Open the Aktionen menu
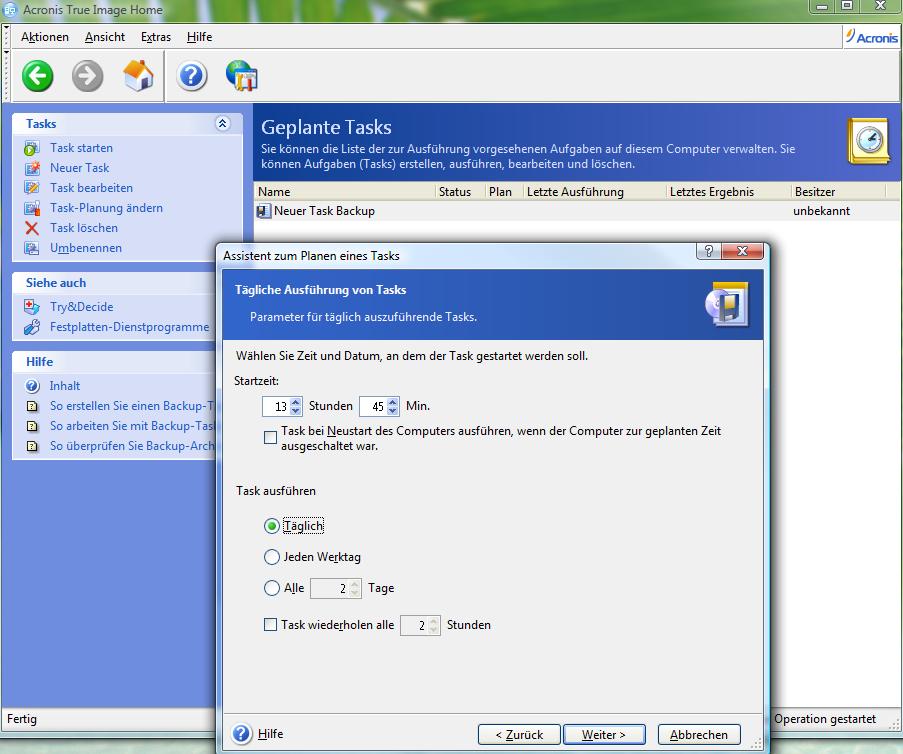 45,37
